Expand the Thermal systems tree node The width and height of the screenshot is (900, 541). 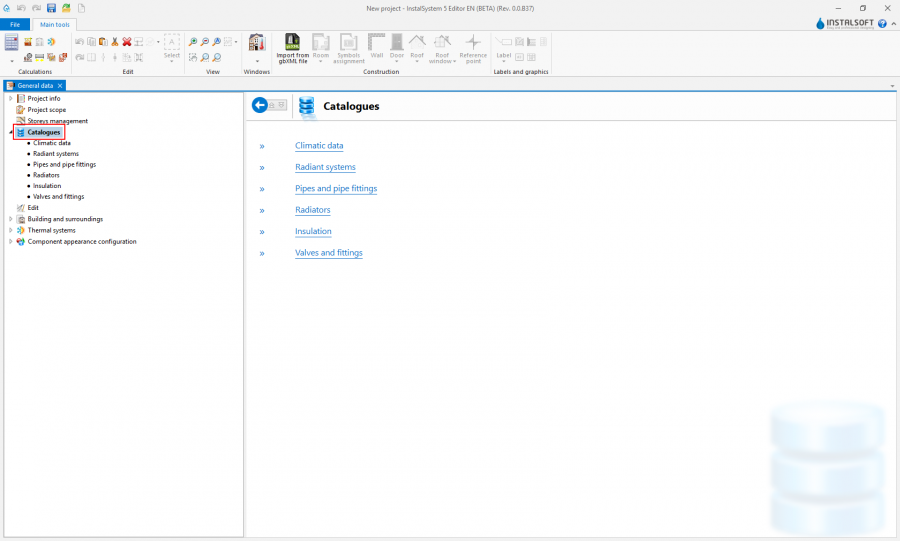coord(10,230)
